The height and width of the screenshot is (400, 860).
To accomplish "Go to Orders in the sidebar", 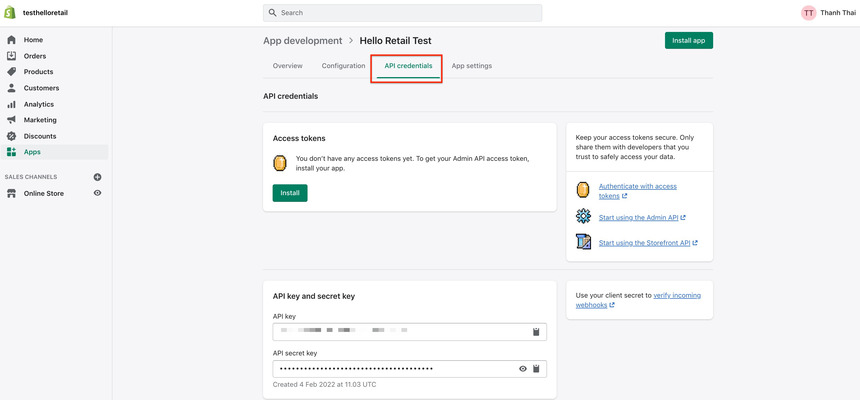I will (x=35, y=56).
